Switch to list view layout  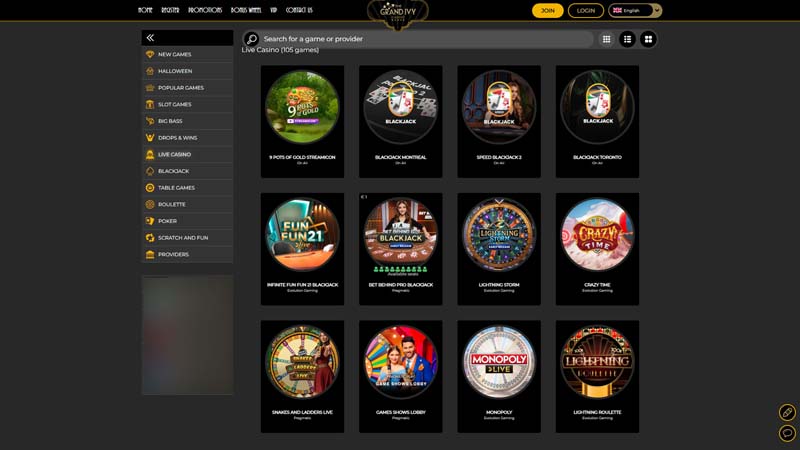coord(628,39)
